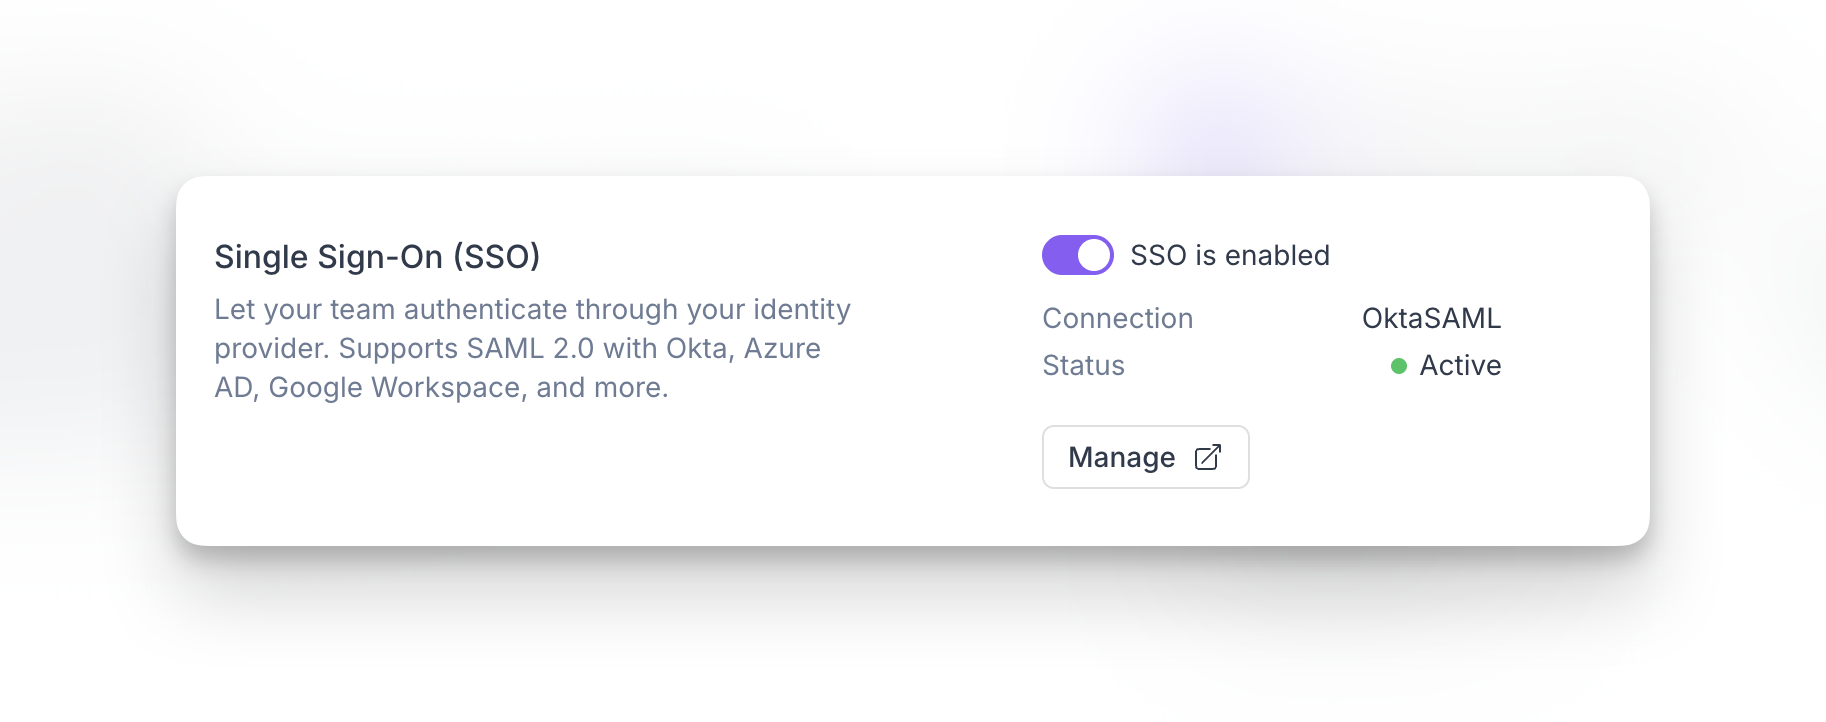Viewport: 1826px width, 722px height.
Task: Click the external link icon on Manage button
Action: pyautogui.click(x=1207, y=457)
